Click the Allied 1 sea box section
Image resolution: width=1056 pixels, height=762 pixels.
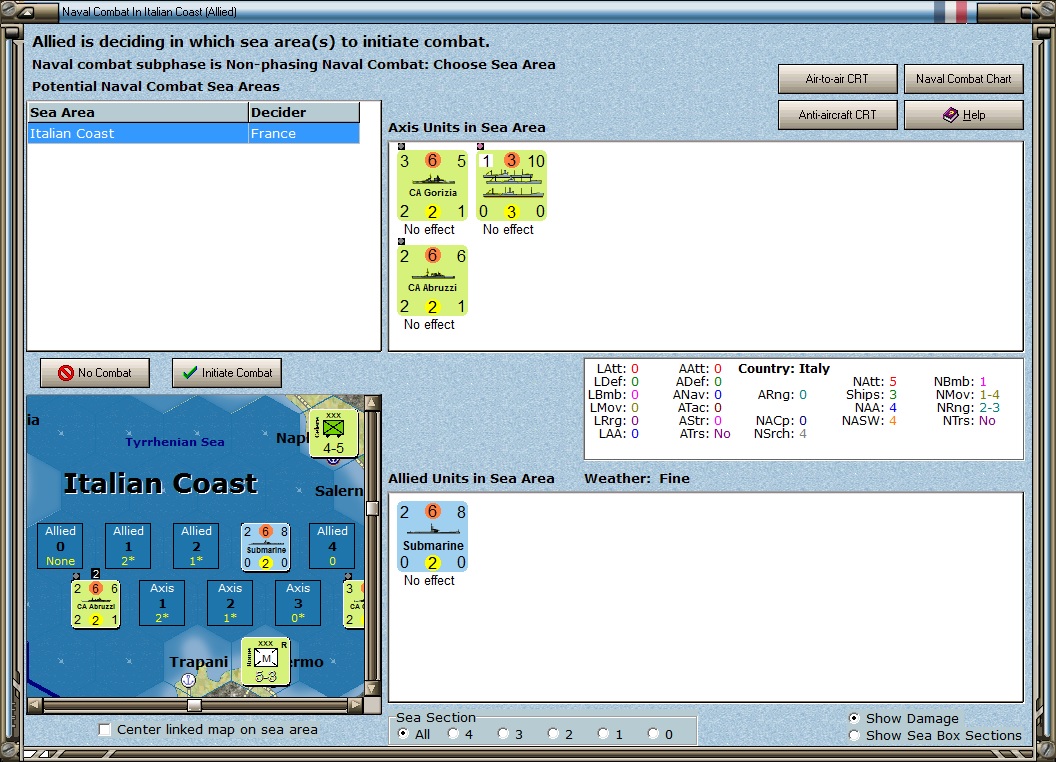128,546
